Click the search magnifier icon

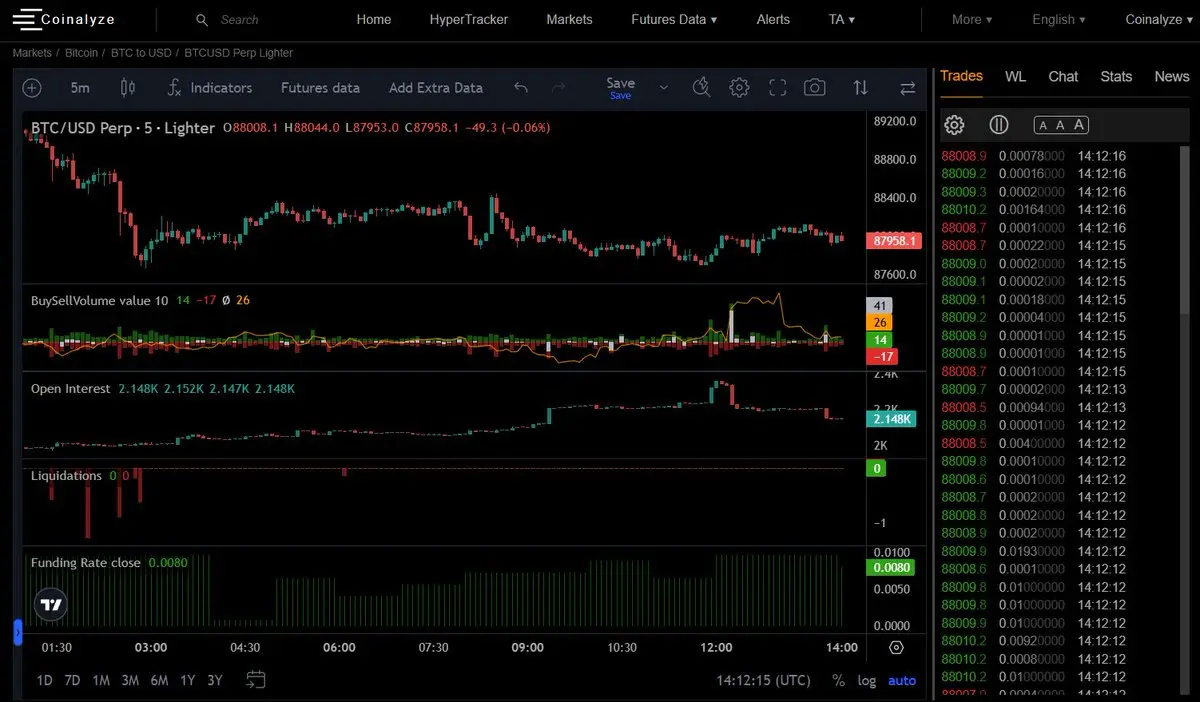202,20
